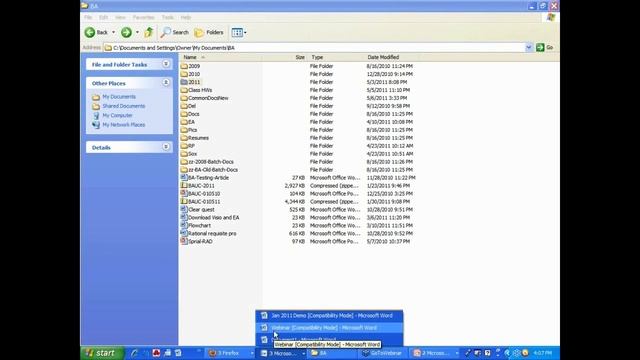The image size is (640, 360).
Task: Click the RP folder name
Action: (191, 146)
